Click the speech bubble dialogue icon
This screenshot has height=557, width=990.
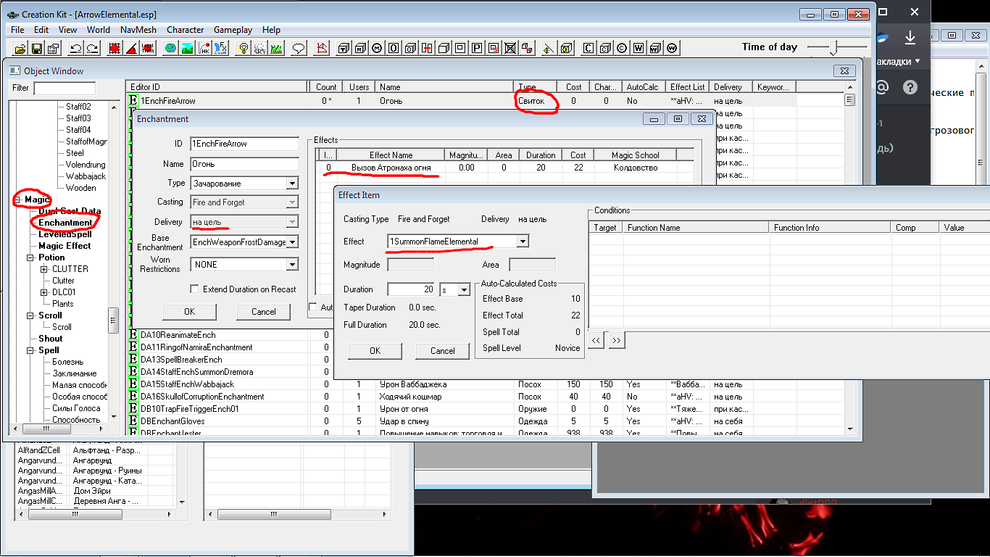tap(298, 48)
